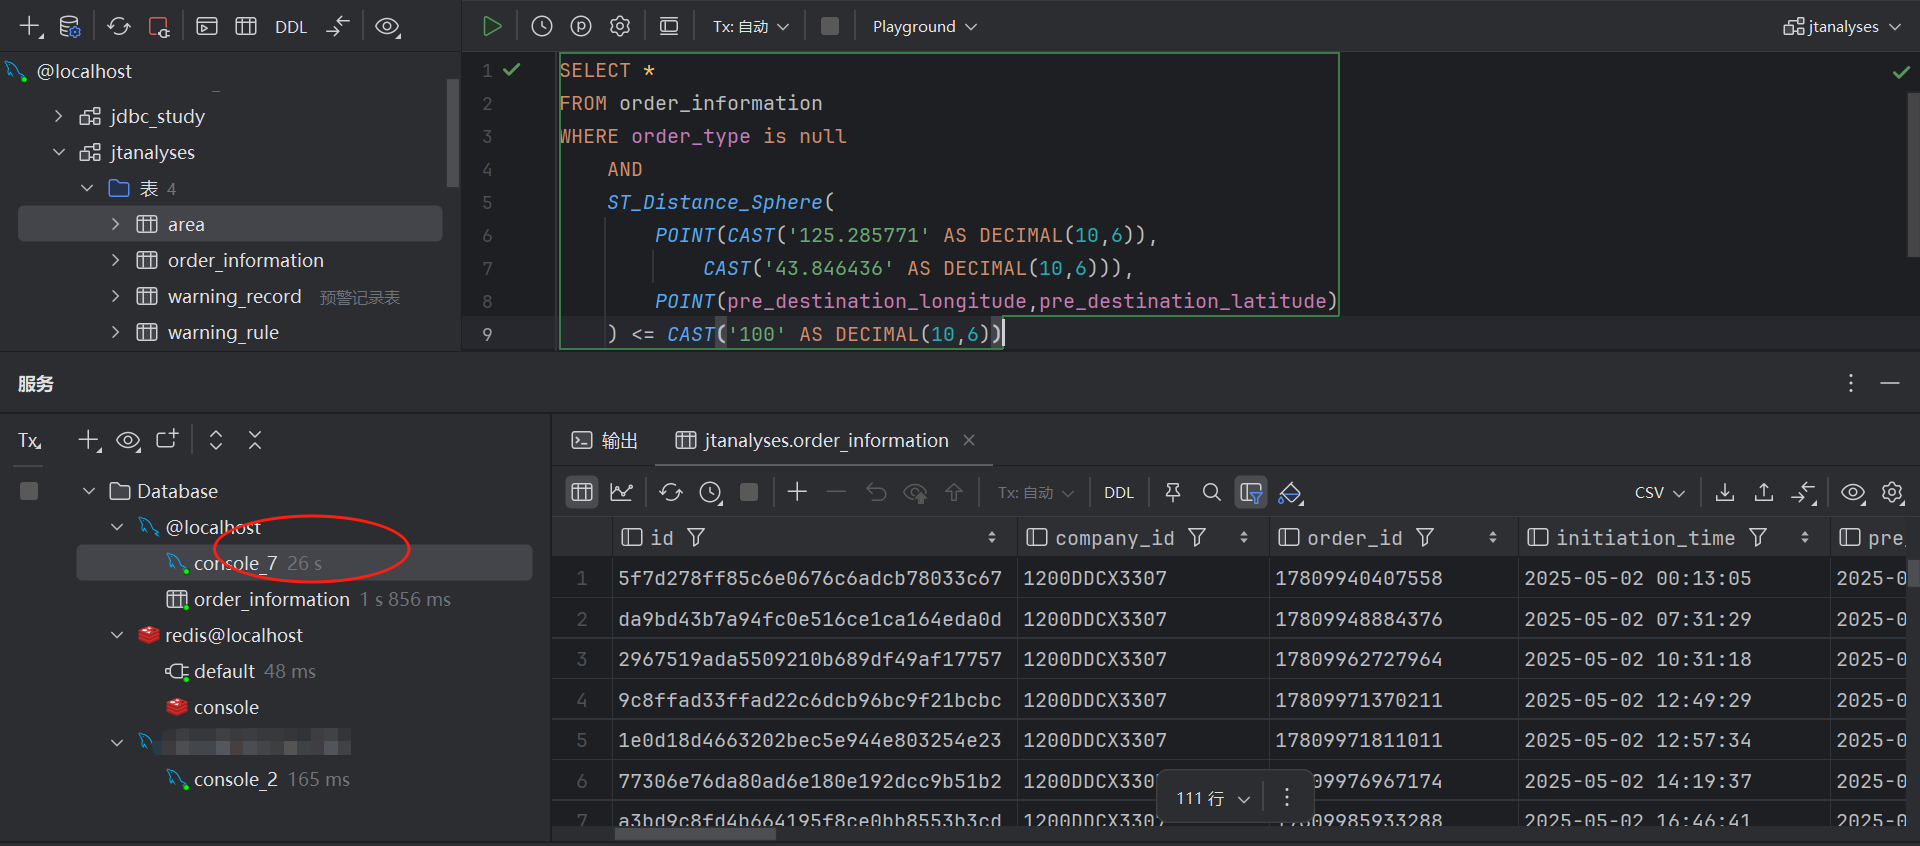Toggle view options eye in services toolbar
This screenshot has width=1920, height=846.
128,440
